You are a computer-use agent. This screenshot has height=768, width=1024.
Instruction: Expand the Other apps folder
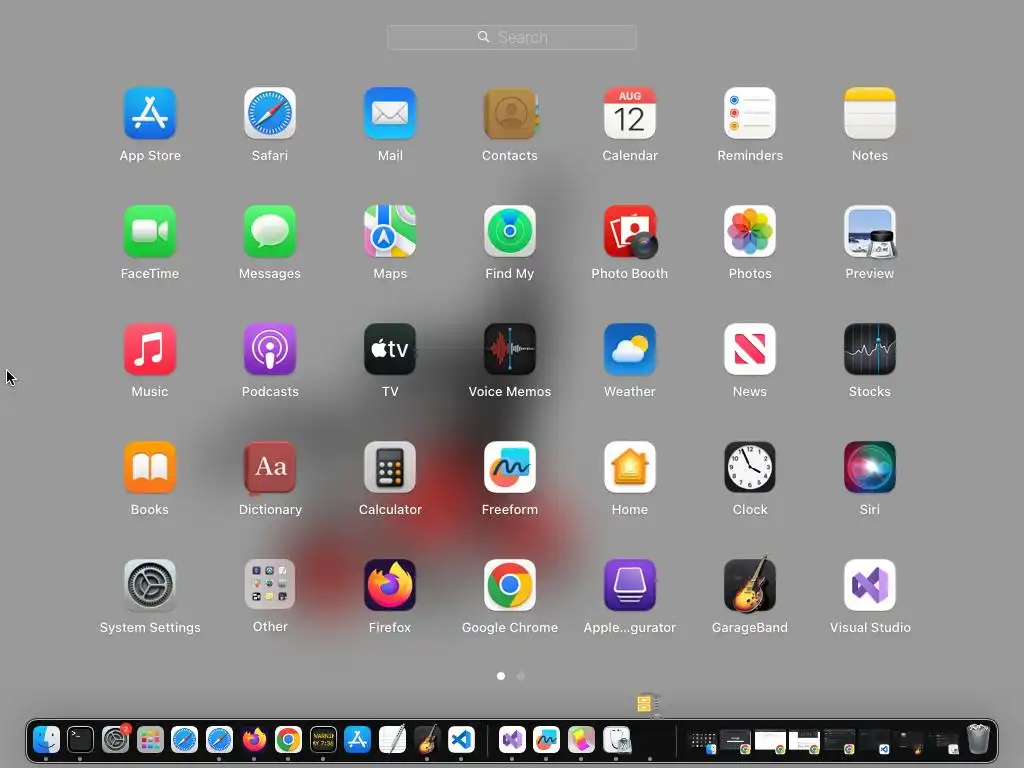click(270, 584)
